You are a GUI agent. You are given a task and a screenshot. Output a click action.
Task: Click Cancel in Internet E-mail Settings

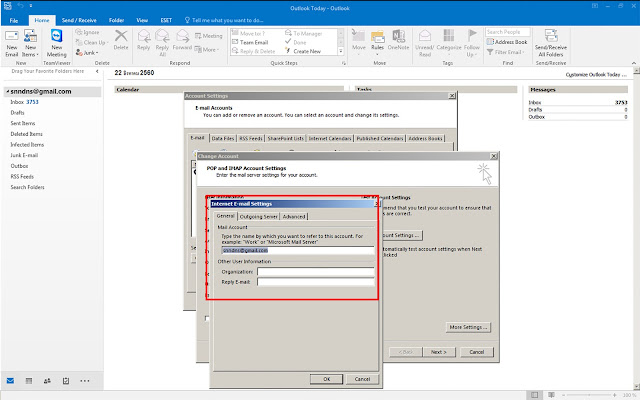tap(362, 379)
